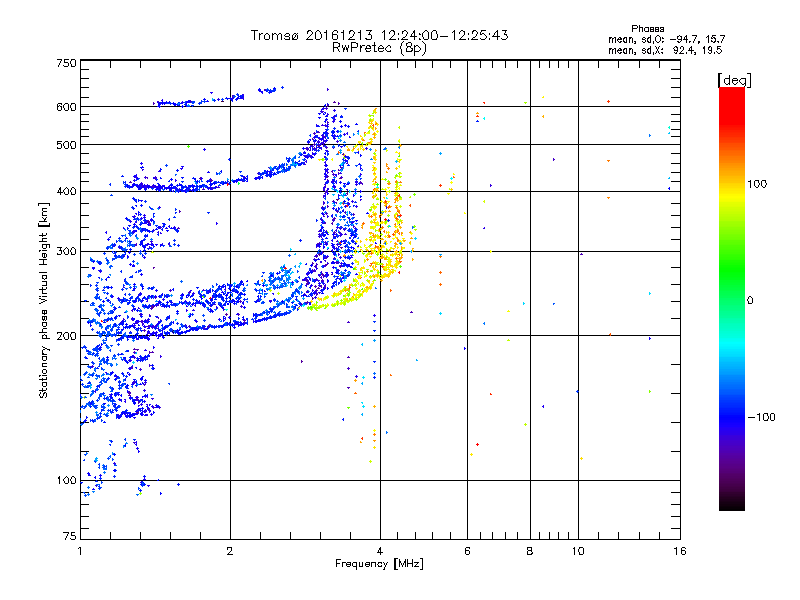
Task: Click the colorbar '100' tick label
Action: (757, 184)
